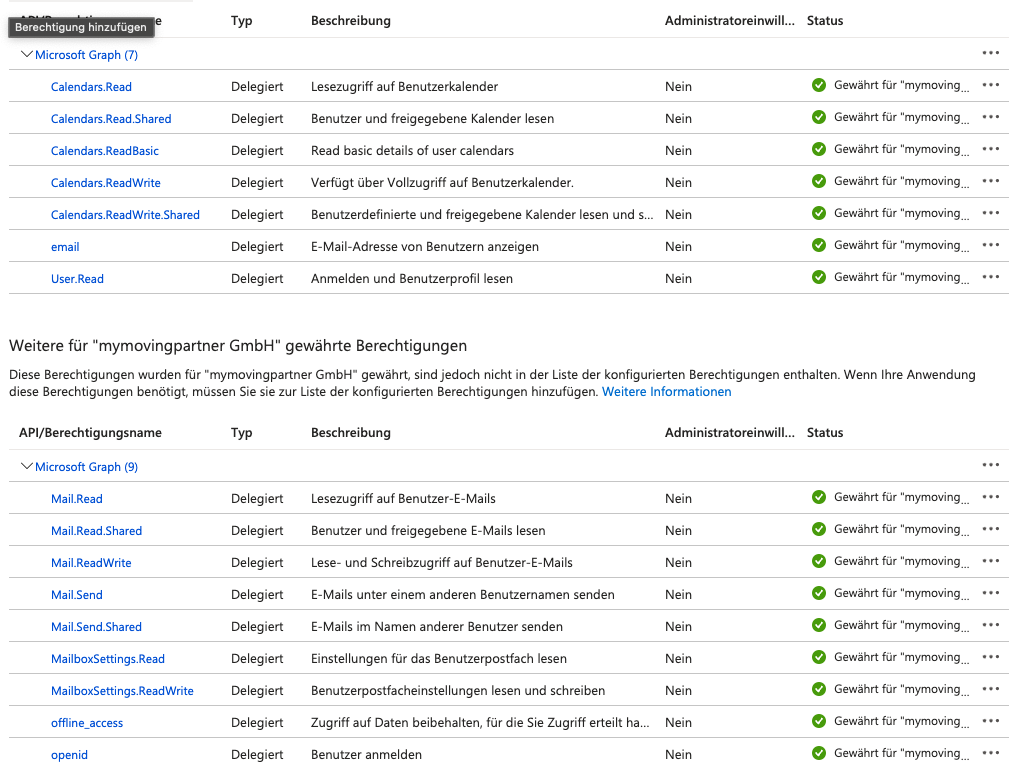Open more options for the email permission row
The width and height of the screenshot is (1014, 769).
[990, 245]
